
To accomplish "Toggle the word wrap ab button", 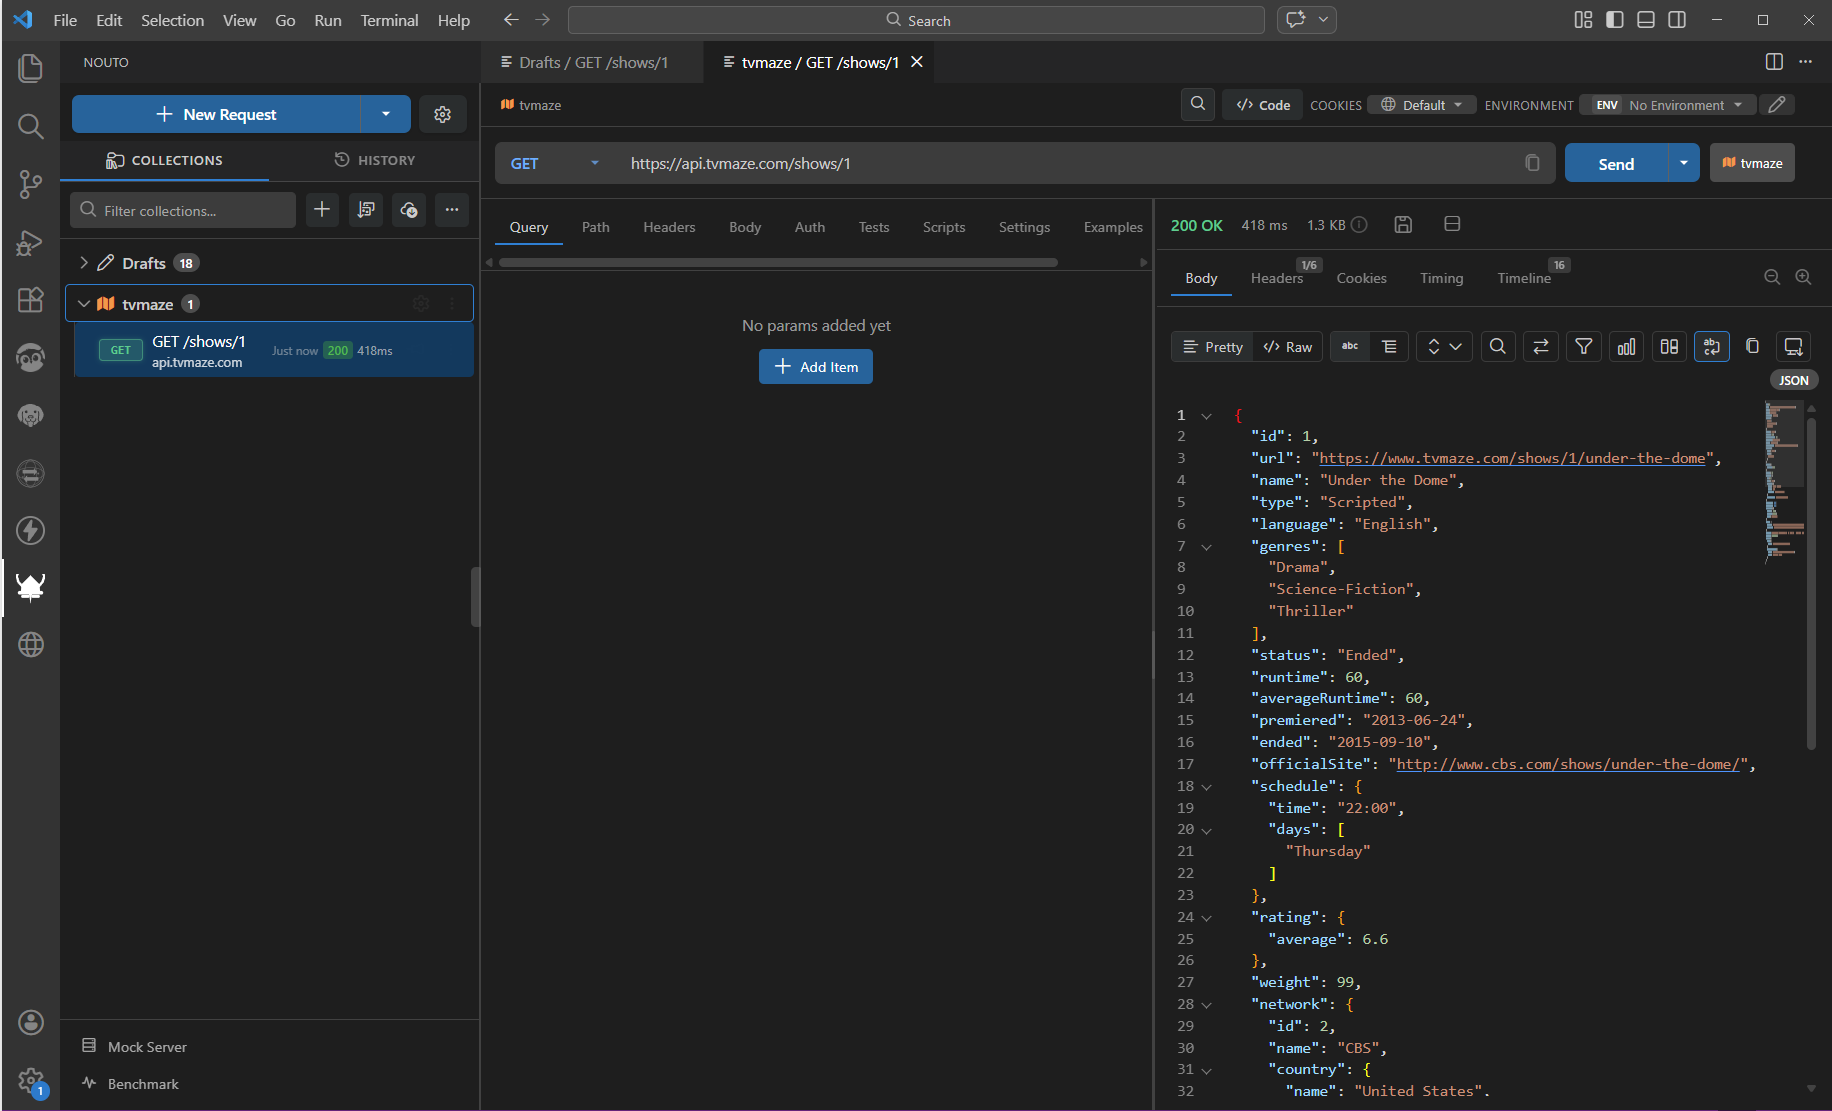I will (1712, 346).
